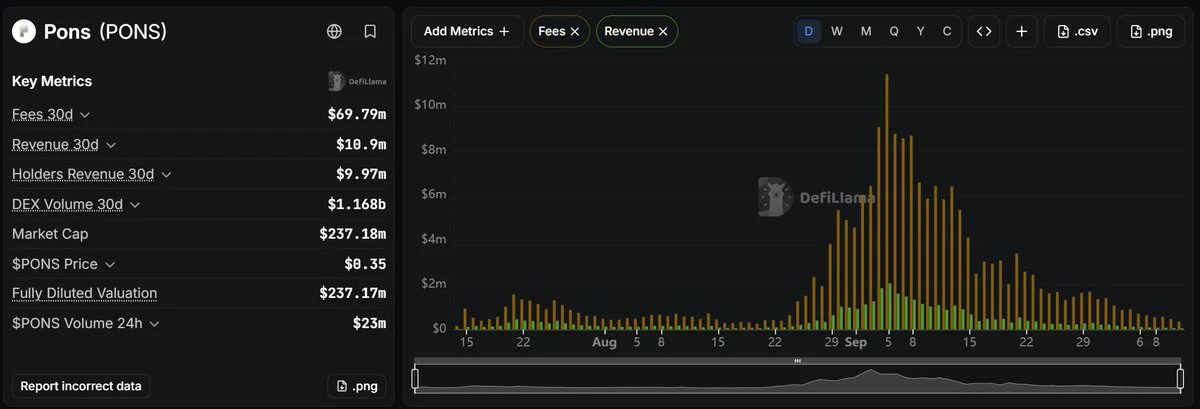
Task: Switch to cumulative interval C
Action: pyautogui.click(x=947, y=31)
